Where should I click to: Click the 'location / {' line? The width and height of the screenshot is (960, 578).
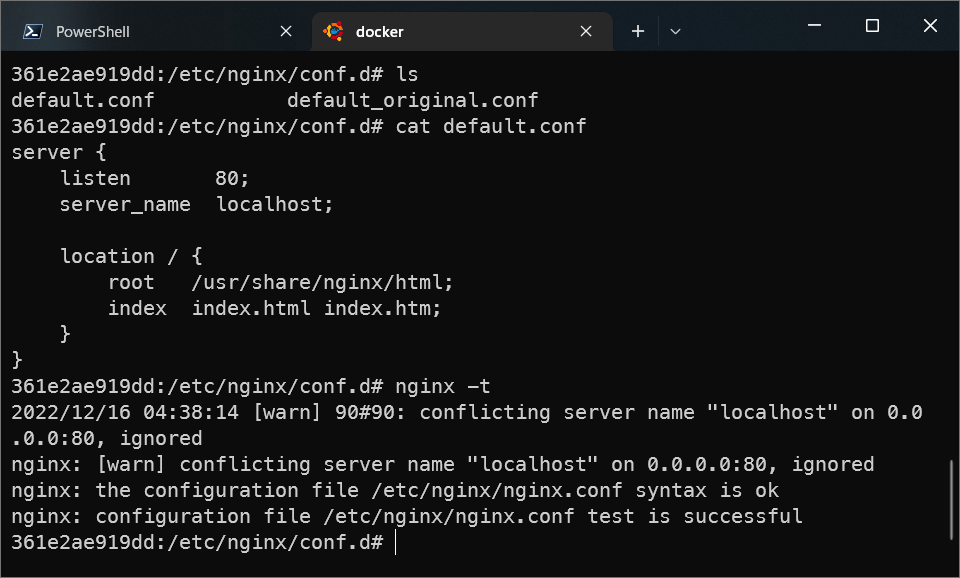tap(131, 257)
